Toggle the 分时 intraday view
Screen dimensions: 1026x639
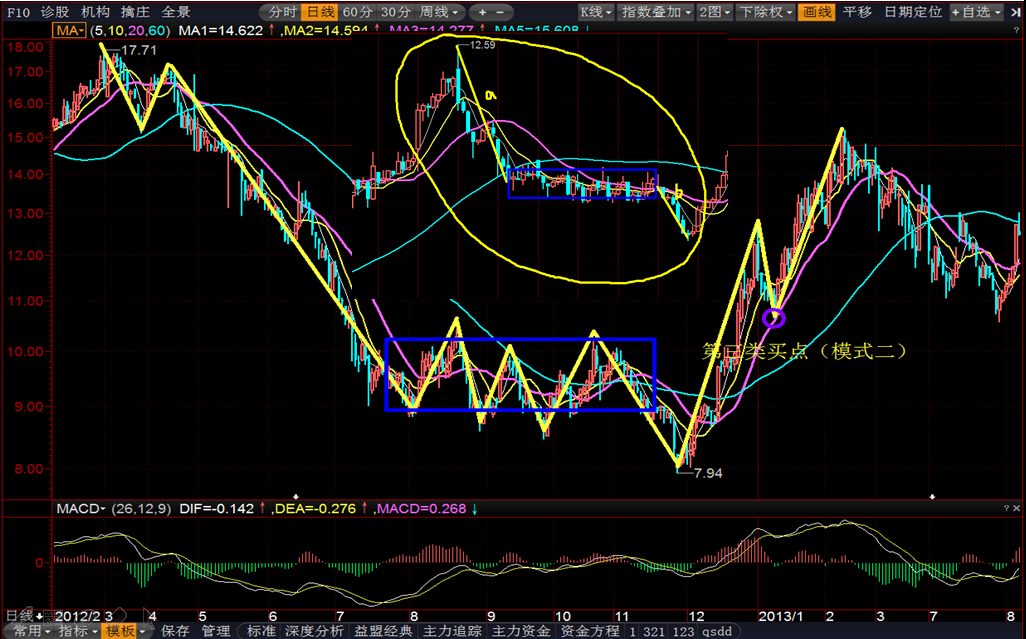click(282, 12)
